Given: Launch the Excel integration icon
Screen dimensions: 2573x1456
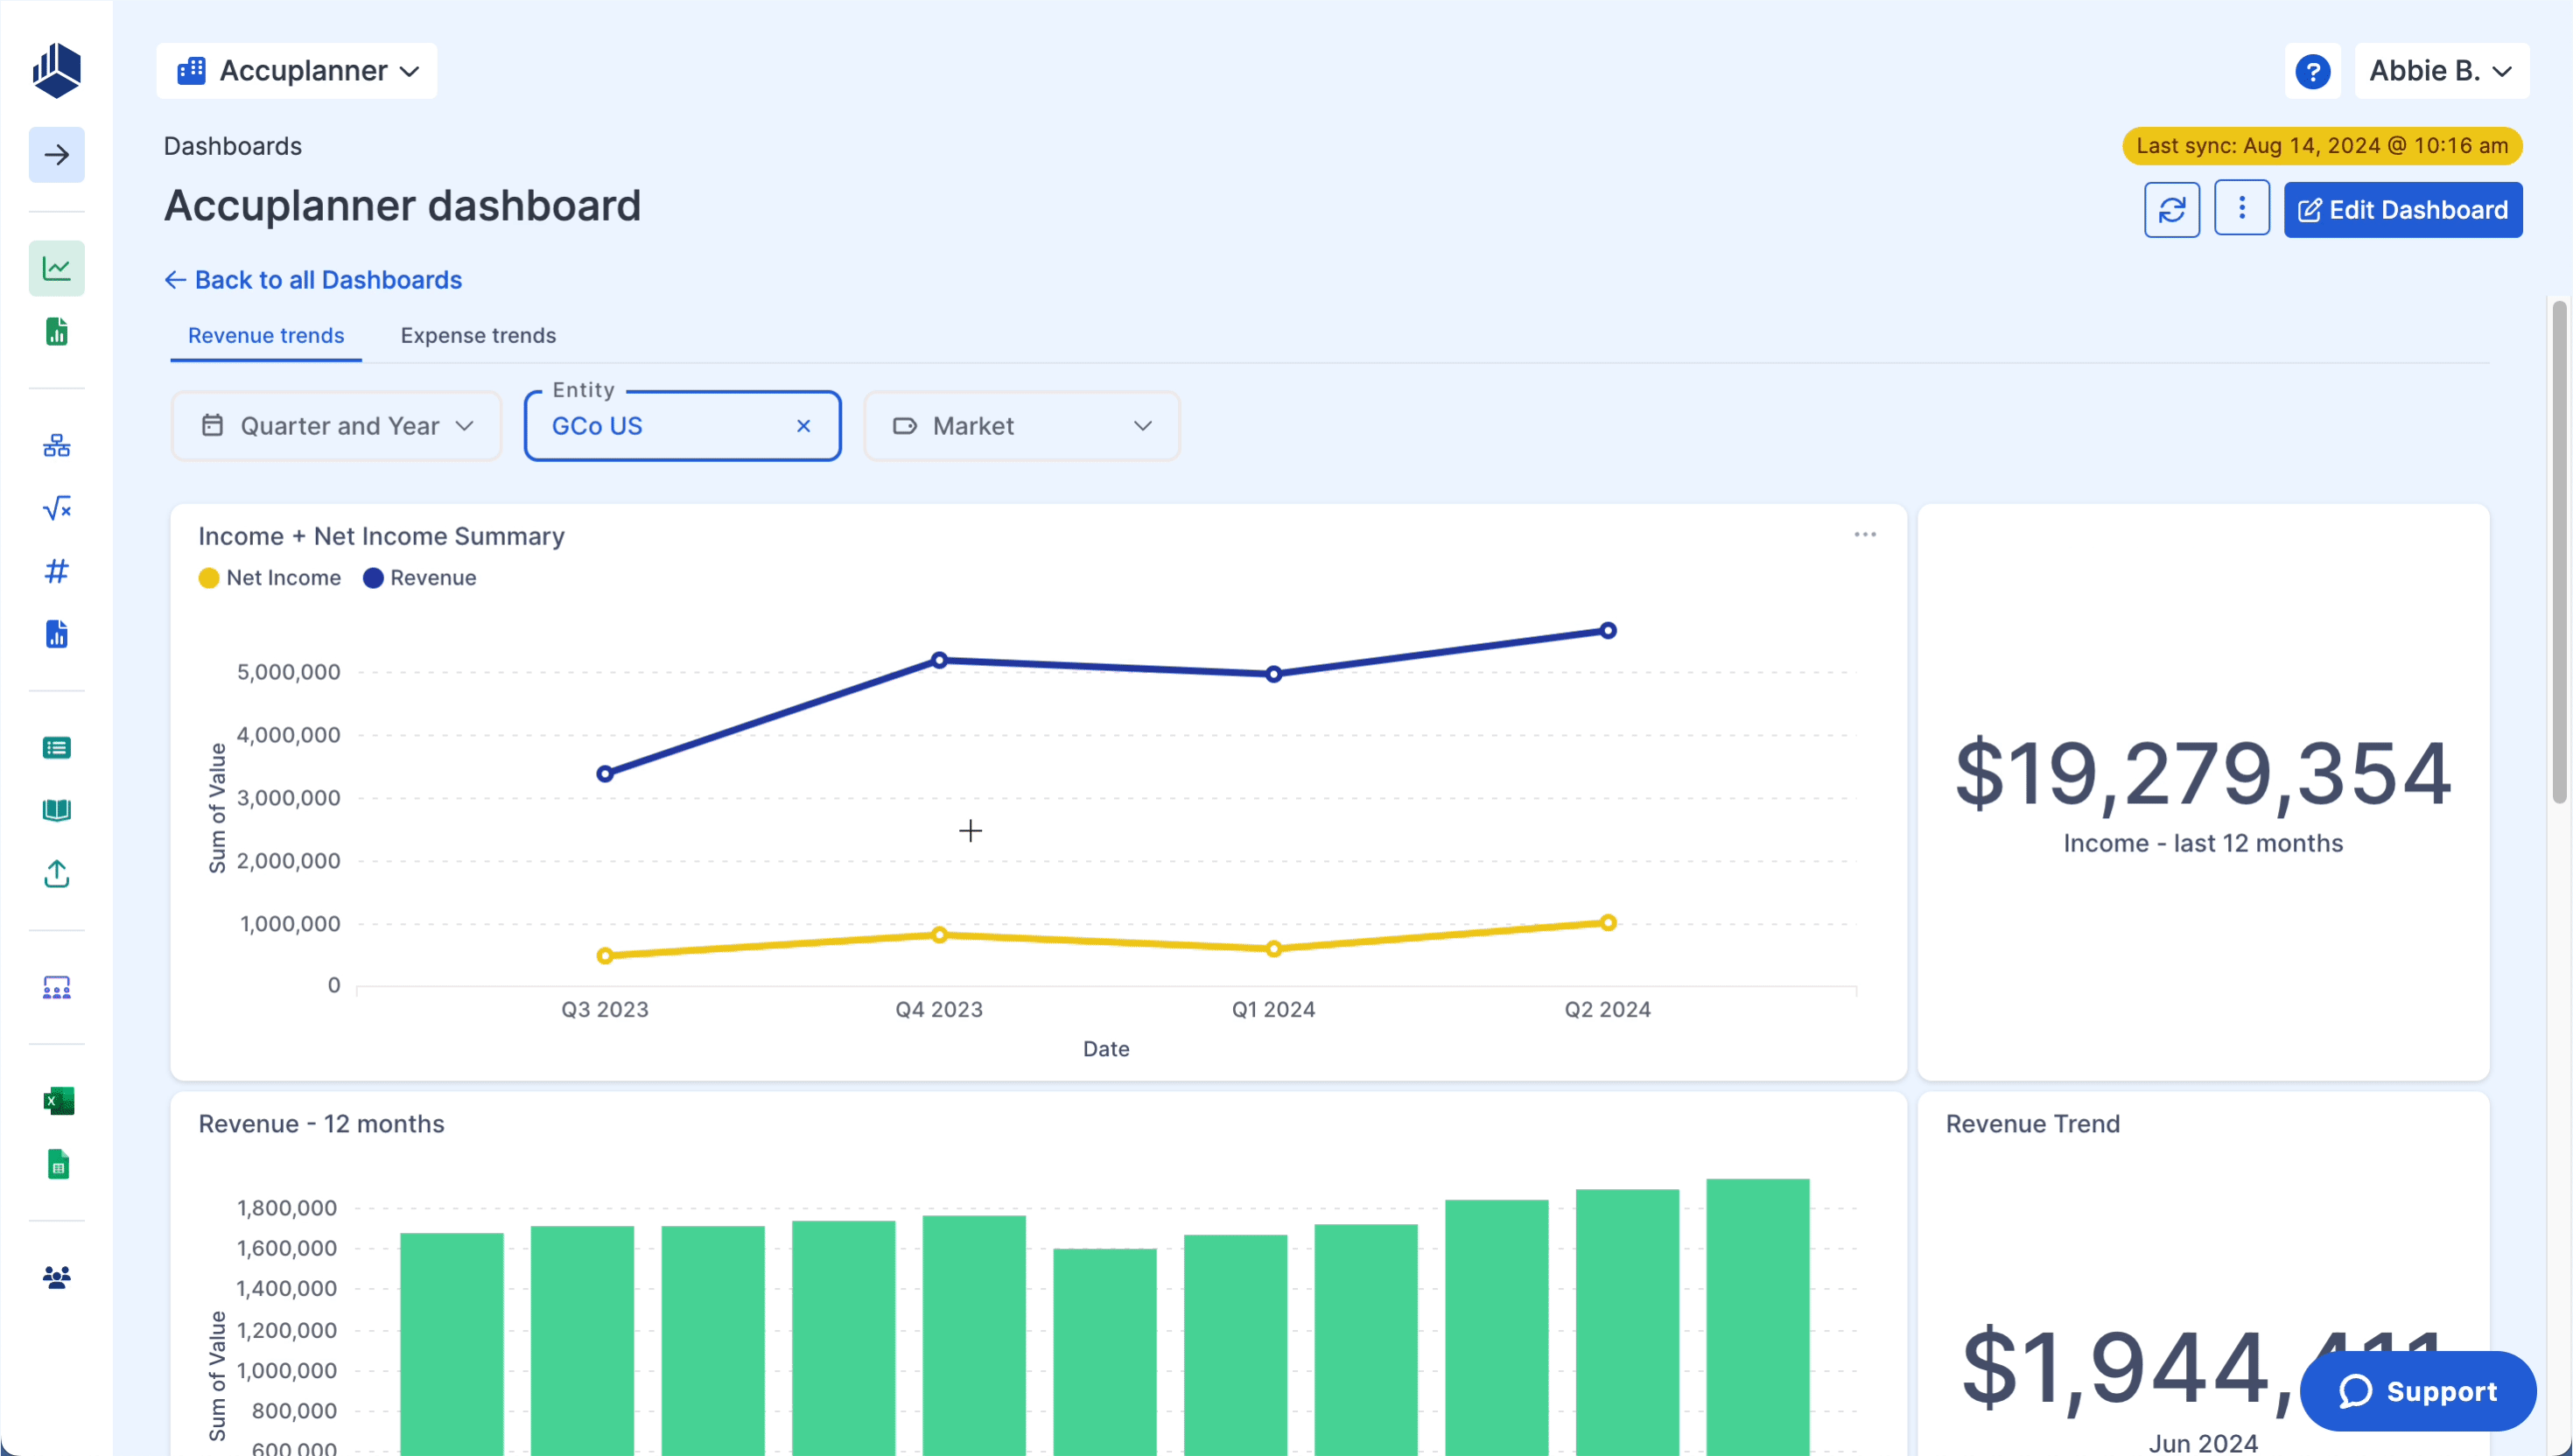Looking at the screenshot, I should point(56,1100).
